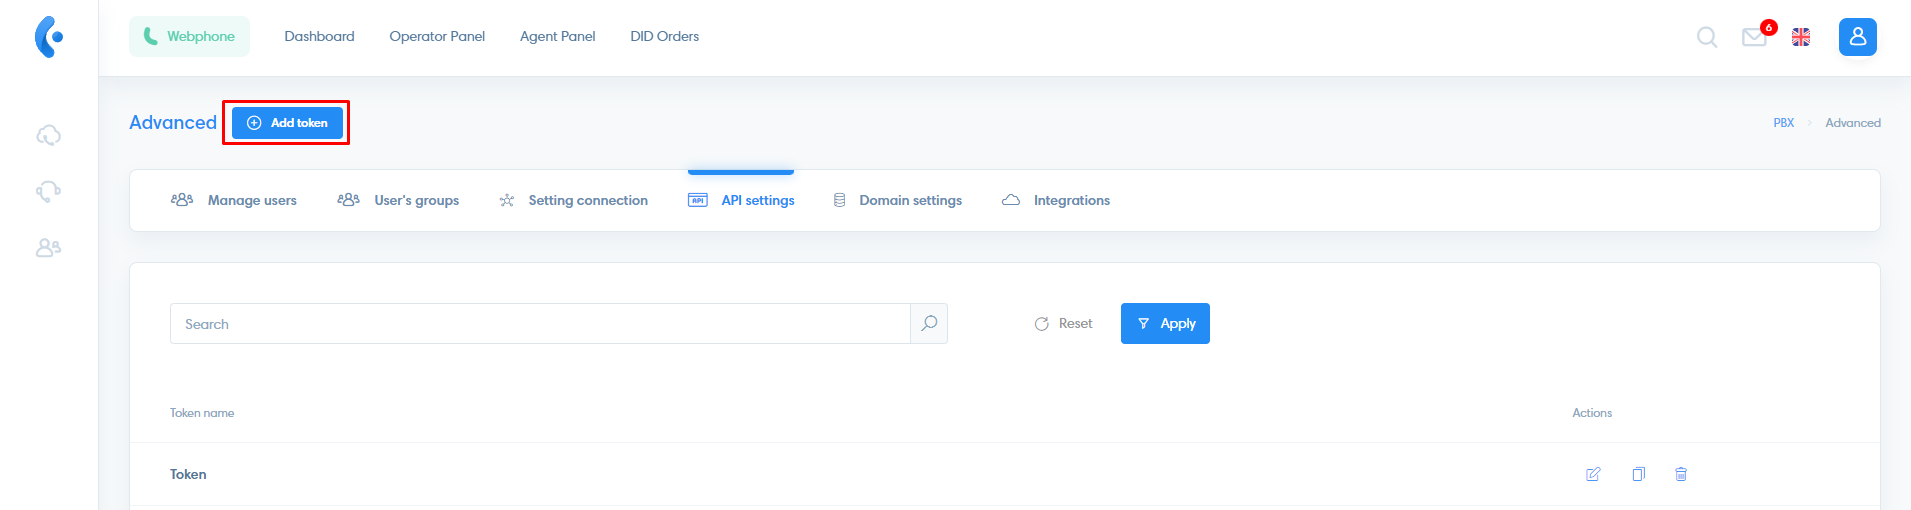1911x510 pixels.
Task: Click the search magnifier in top bar
Action: (x=1707, y=37)
